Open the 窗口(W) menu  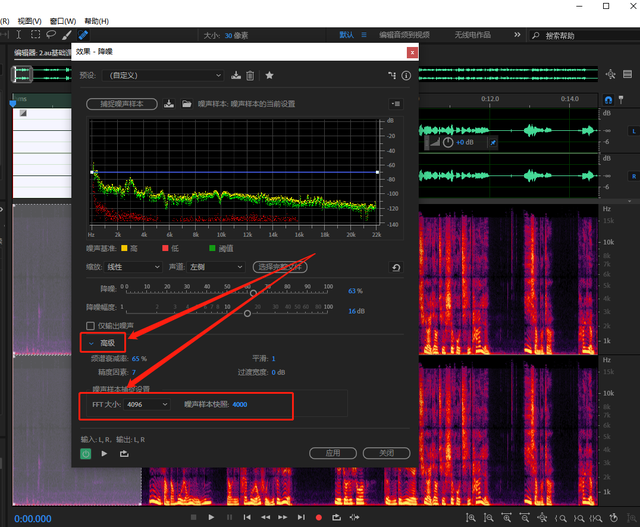(61, 20)
